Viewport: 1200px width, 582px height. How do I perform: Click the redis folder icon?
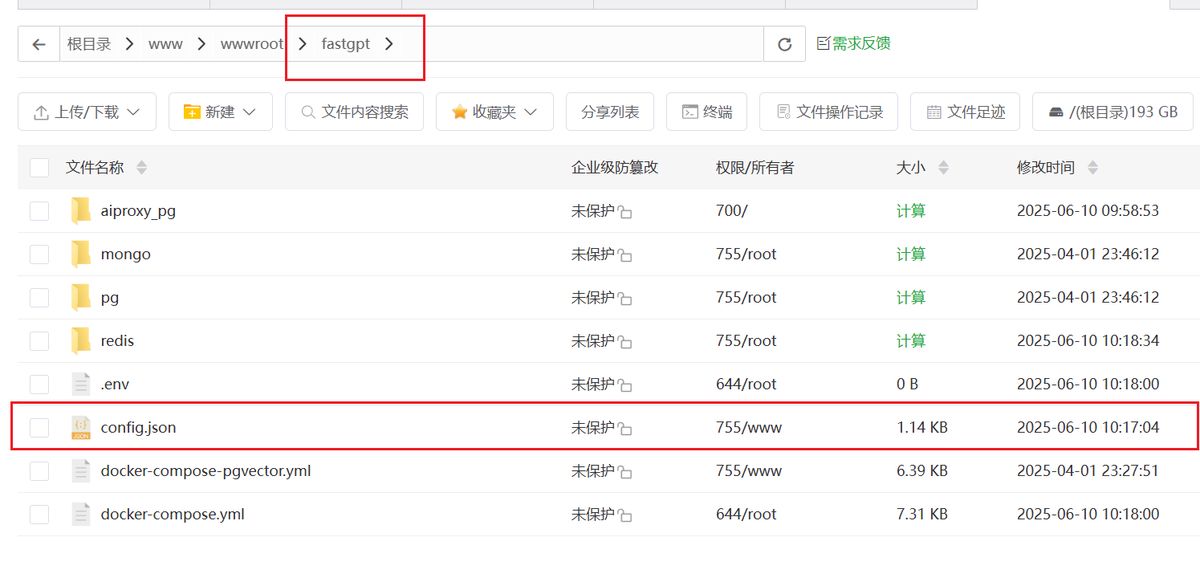[81, 341]
